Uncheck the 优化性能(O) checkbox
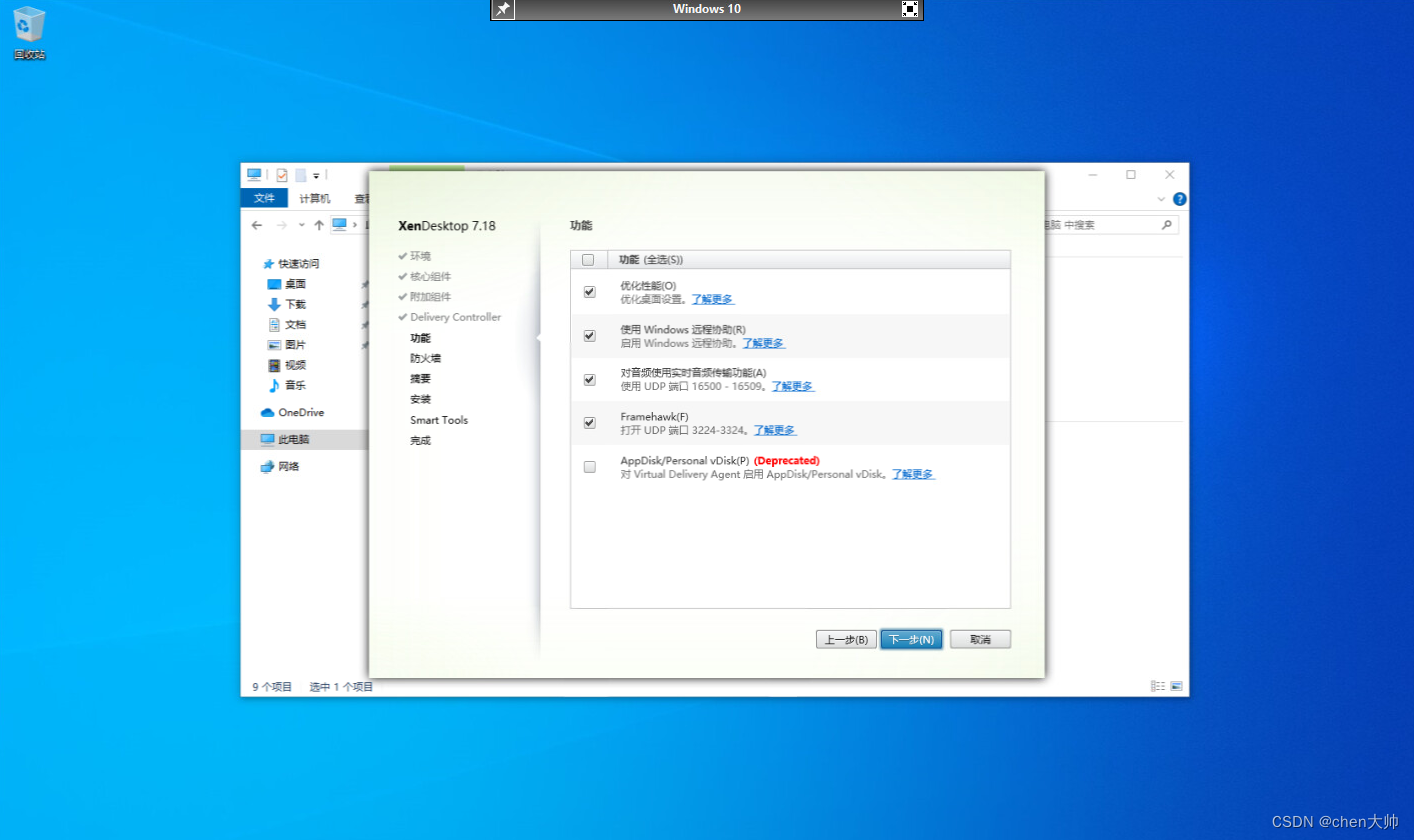The image size is (1414, 840). coord(589,292)
